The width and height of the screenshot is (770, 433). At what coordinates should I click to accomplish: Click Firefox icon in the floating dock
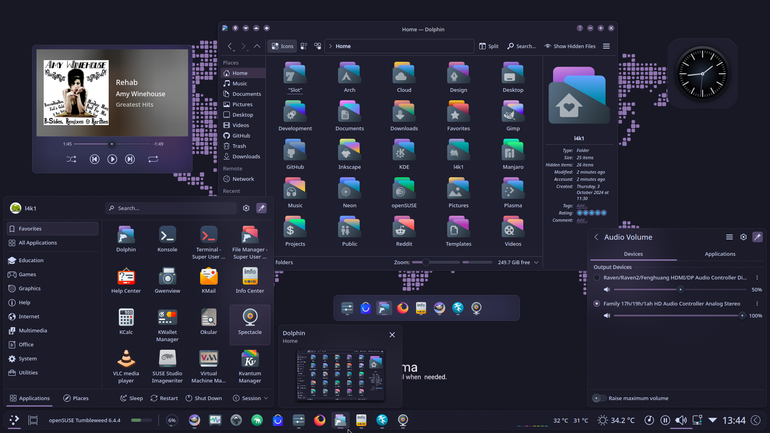coord(403,308)
